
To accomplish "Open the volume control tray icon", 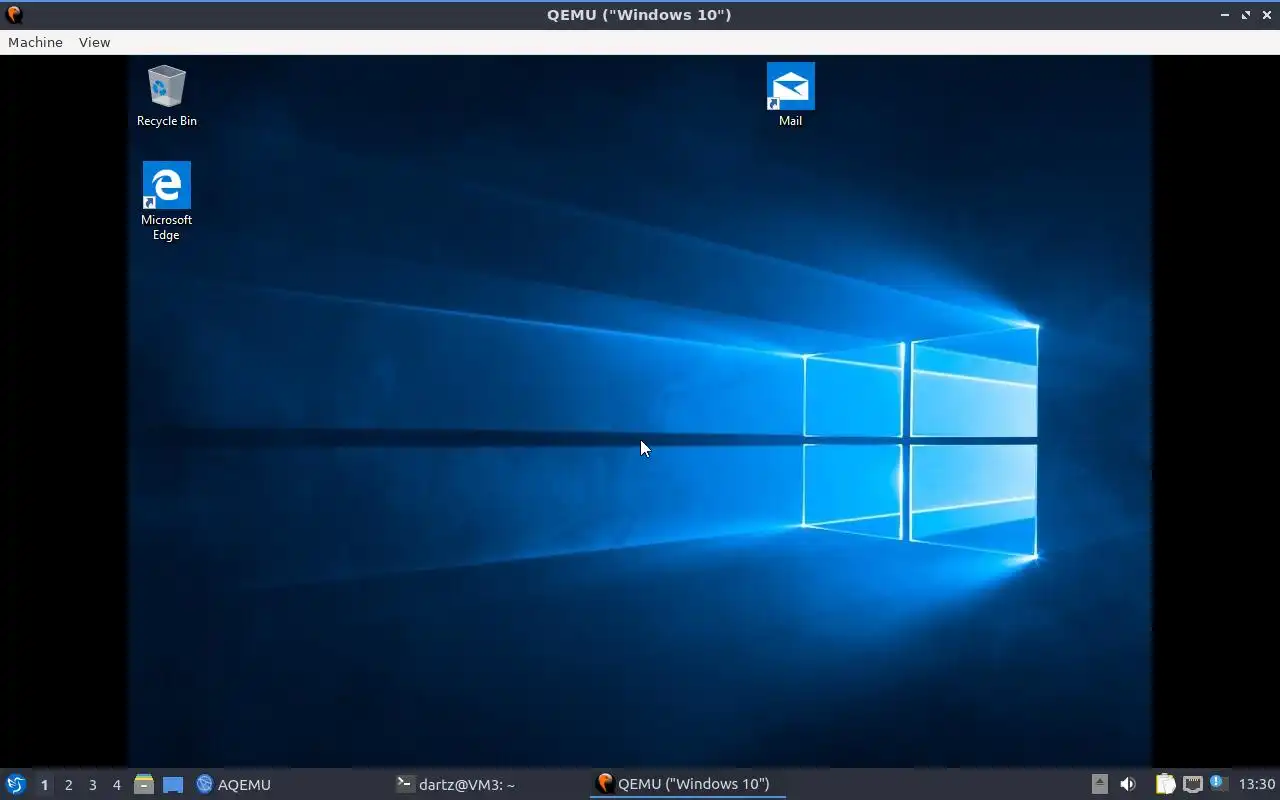I will [1128, 784].
